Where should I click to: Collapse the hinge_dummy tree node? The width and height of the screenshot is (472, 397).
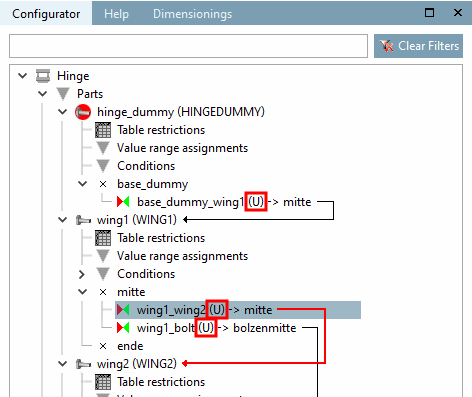pyautogui.click(x=63, y=112)
